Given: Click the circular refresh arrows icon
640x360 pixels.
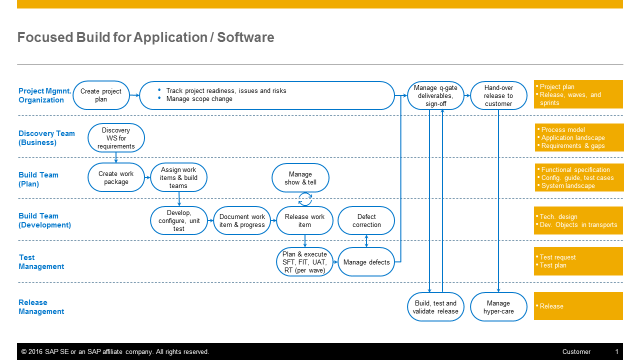Looking at the screenshot, I should coord(305,199).
